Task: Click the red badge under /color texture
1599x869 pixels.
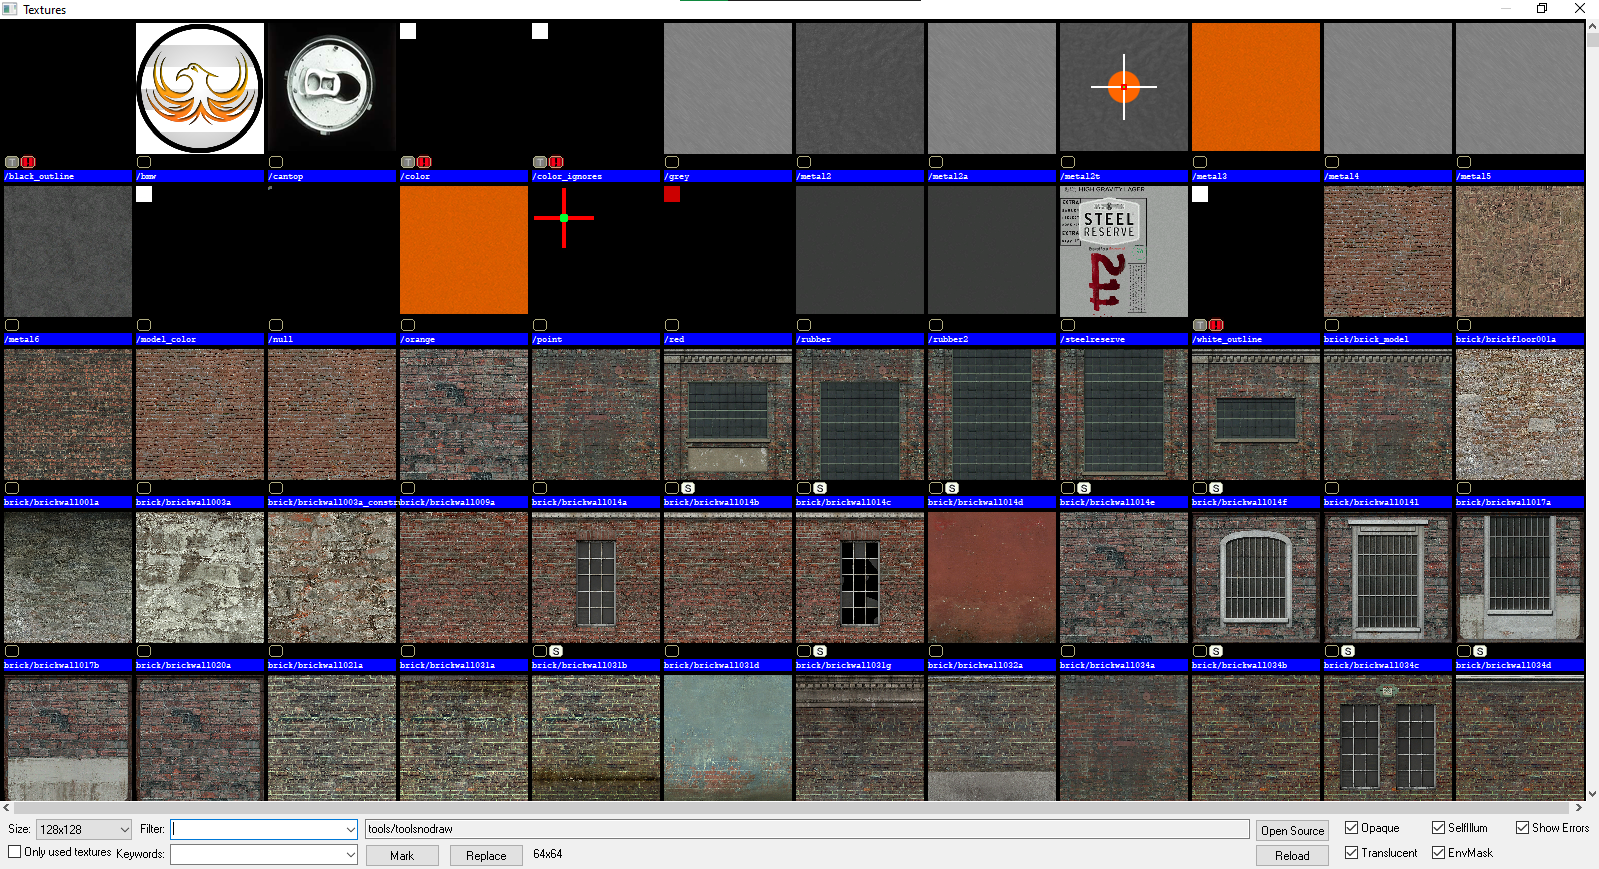Action: (x=424, y=162)
